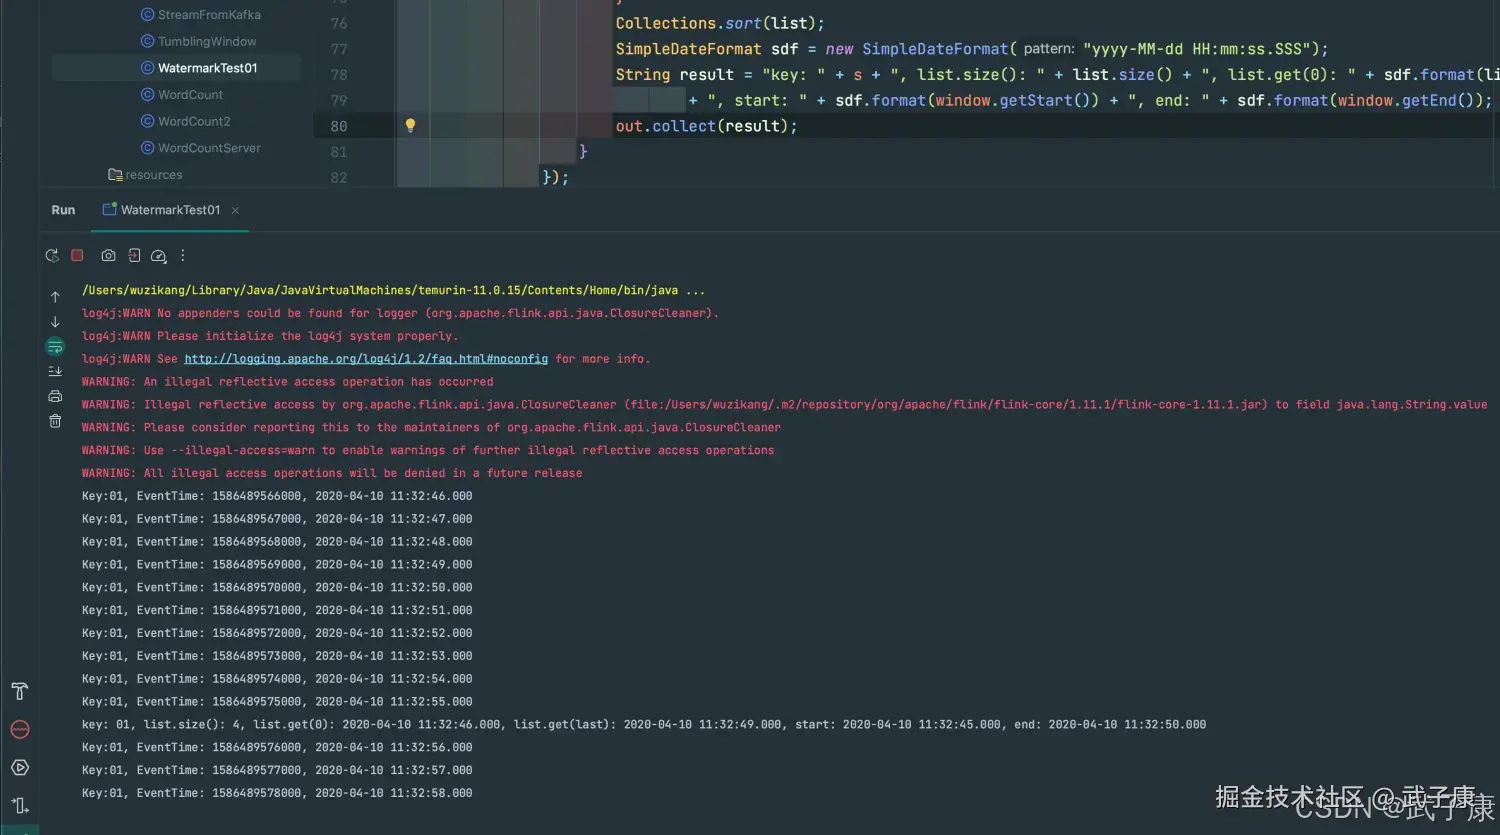1500x835 pixels.
Task: Clear all console output with trash icon
Action: tap(55, 421)
